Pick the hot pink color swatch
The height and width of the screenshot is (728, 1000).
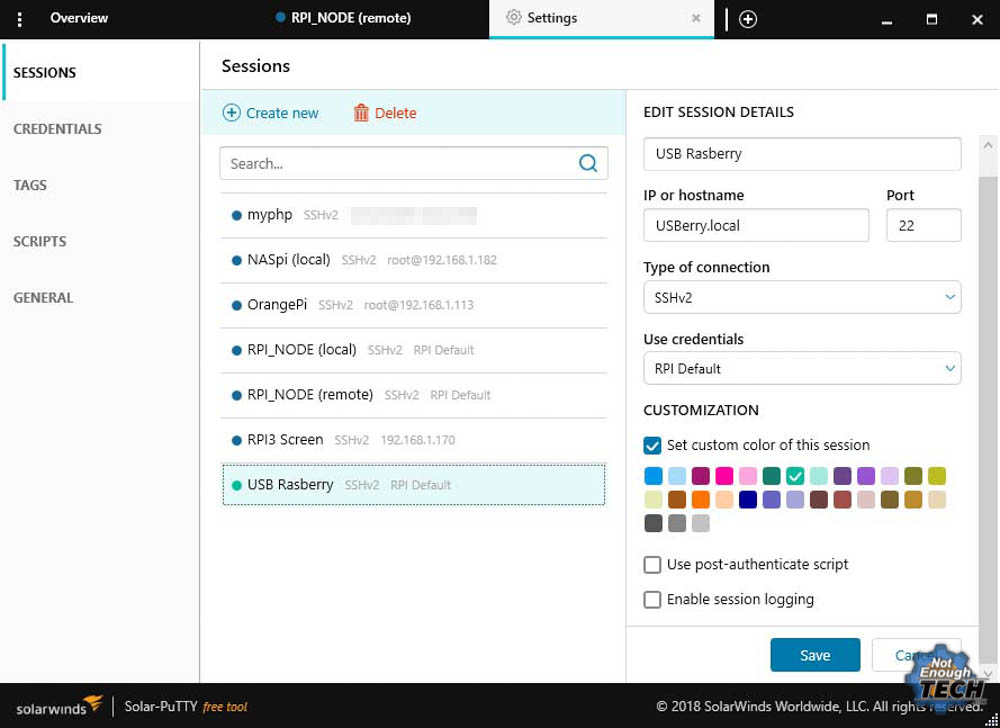coord(724,476)
